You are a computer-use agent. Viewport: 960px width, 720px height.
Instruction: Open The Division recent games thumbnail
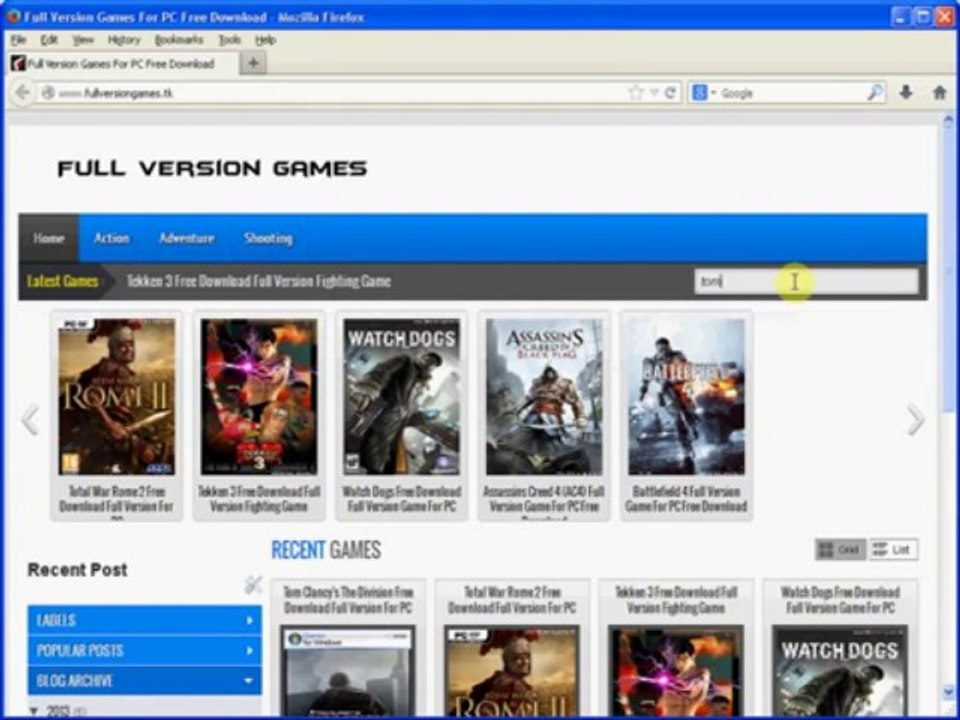click(x=348, y=672)
